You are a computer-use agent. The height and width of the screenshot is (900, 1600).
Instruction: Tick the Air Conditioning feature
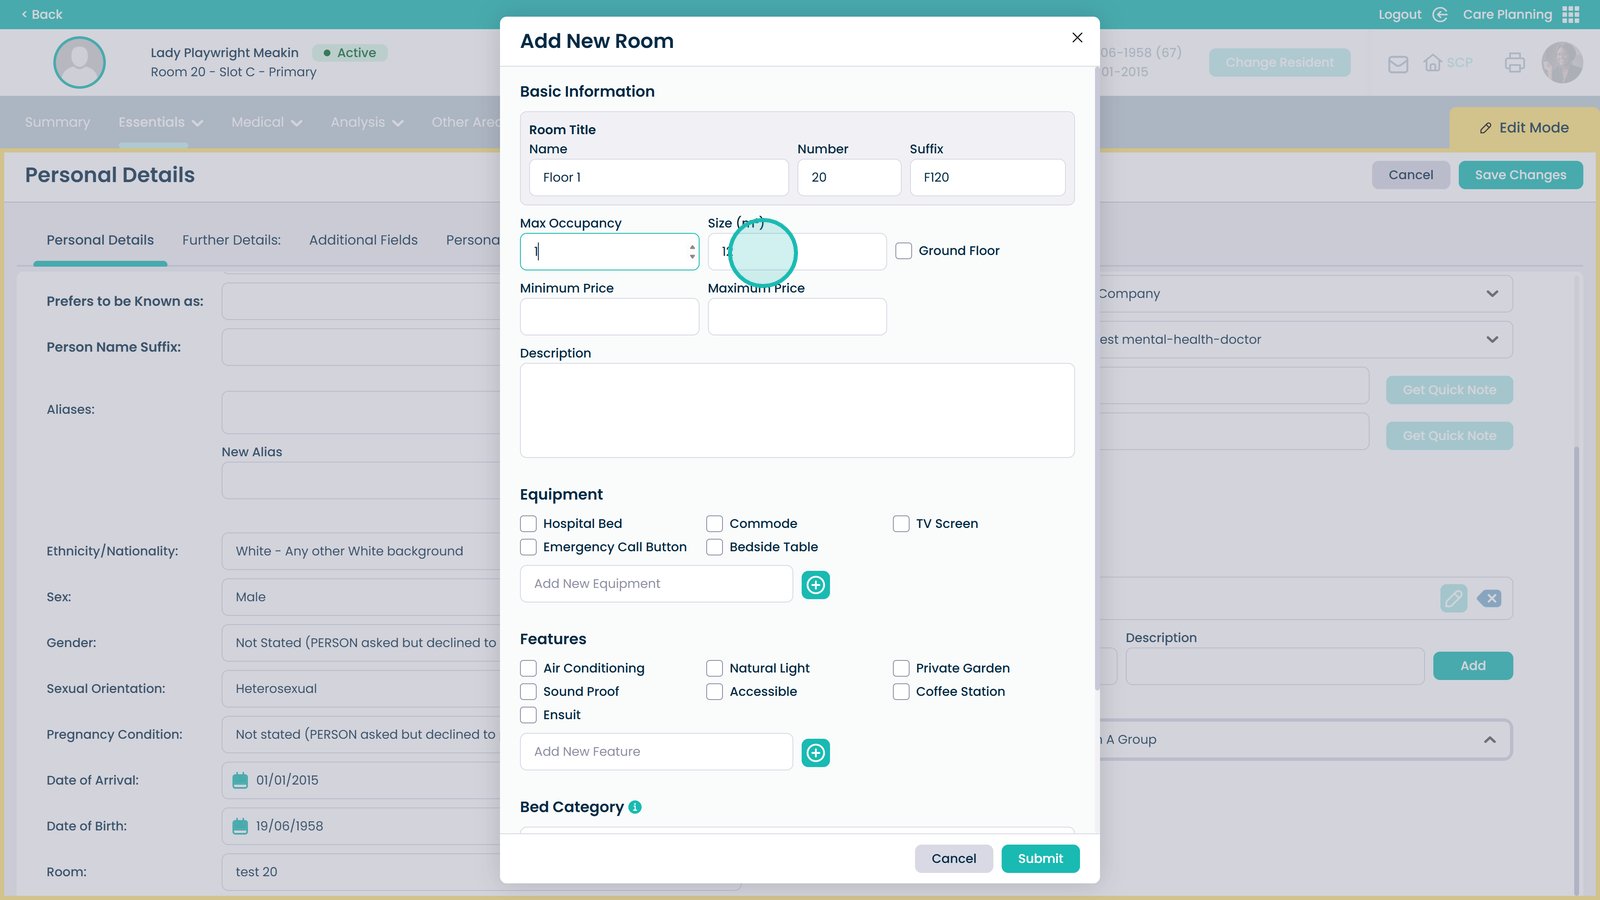point(529,668)
